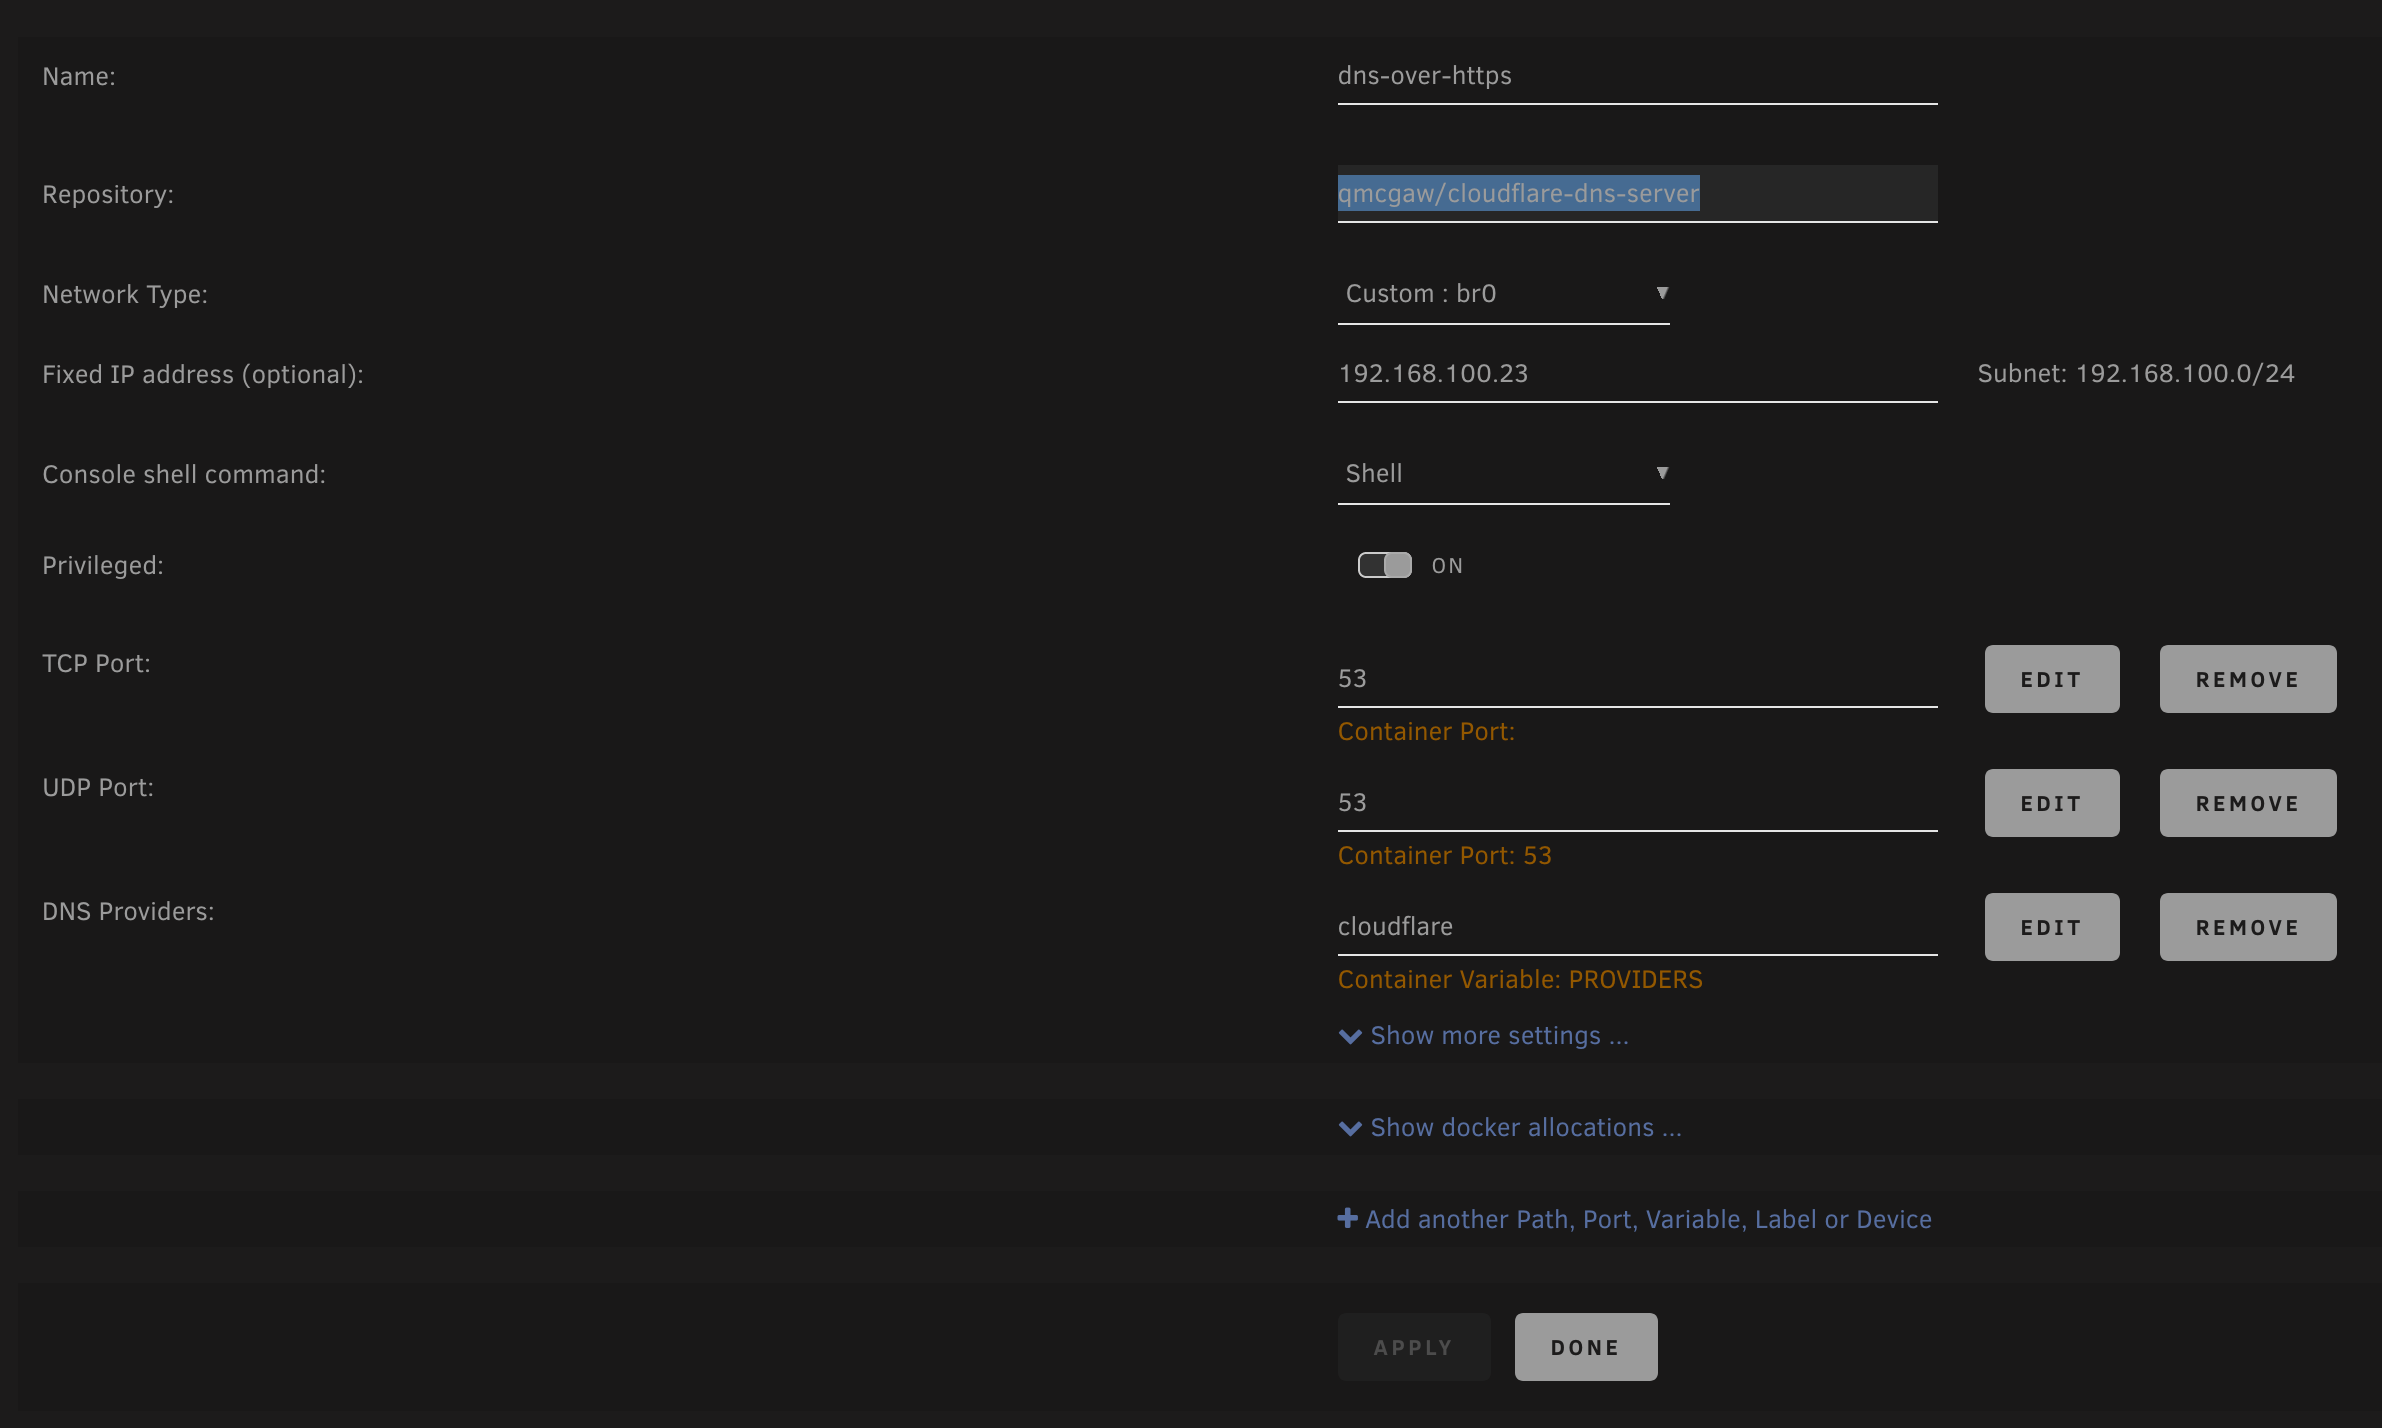This screenshot has height=1428, width=2382.
Task: Click the REMOVE button for TCP Port
Action: point(2246,678)
